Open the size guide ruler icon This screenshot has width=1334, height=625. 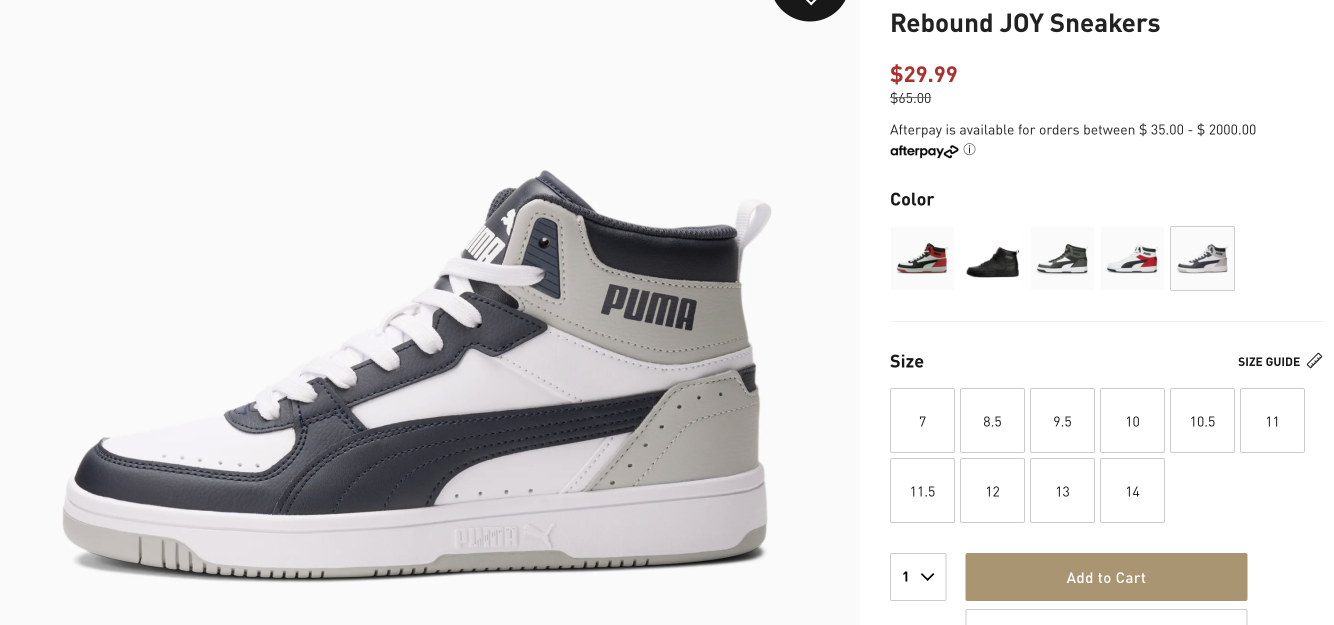click(1314, 361)
